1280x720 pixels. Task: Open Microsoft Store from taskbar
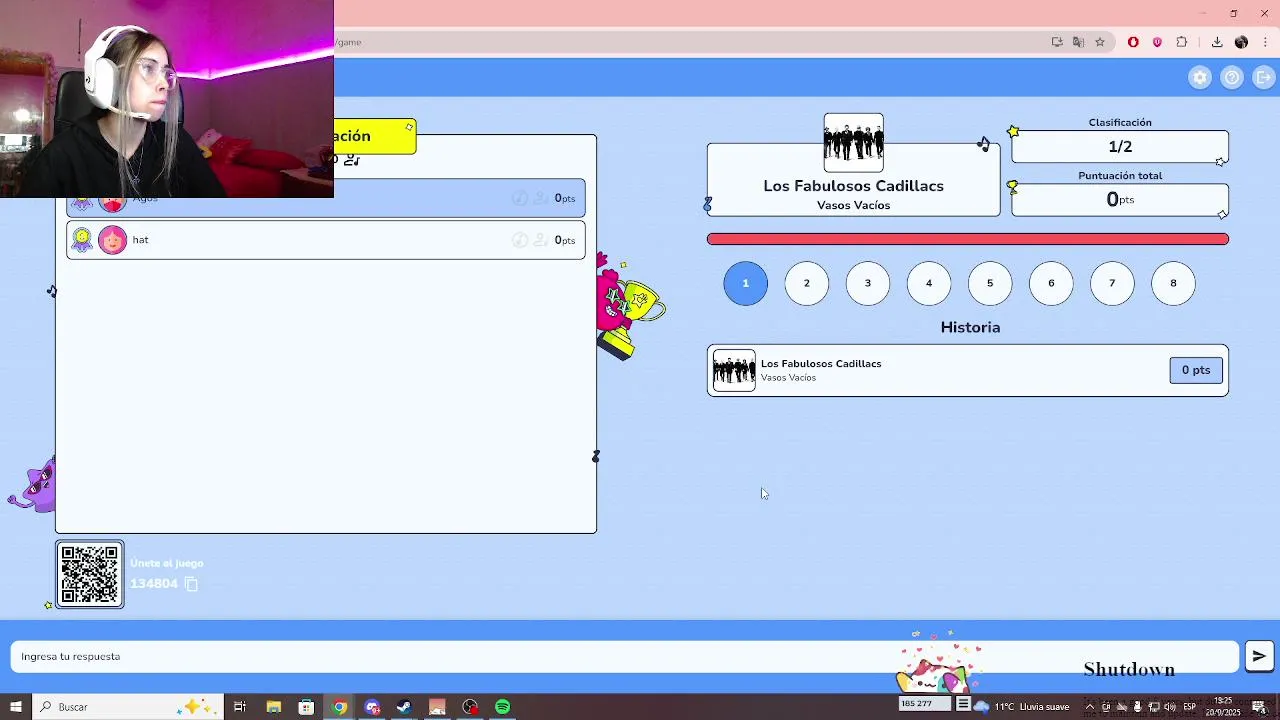click(306, 707)
